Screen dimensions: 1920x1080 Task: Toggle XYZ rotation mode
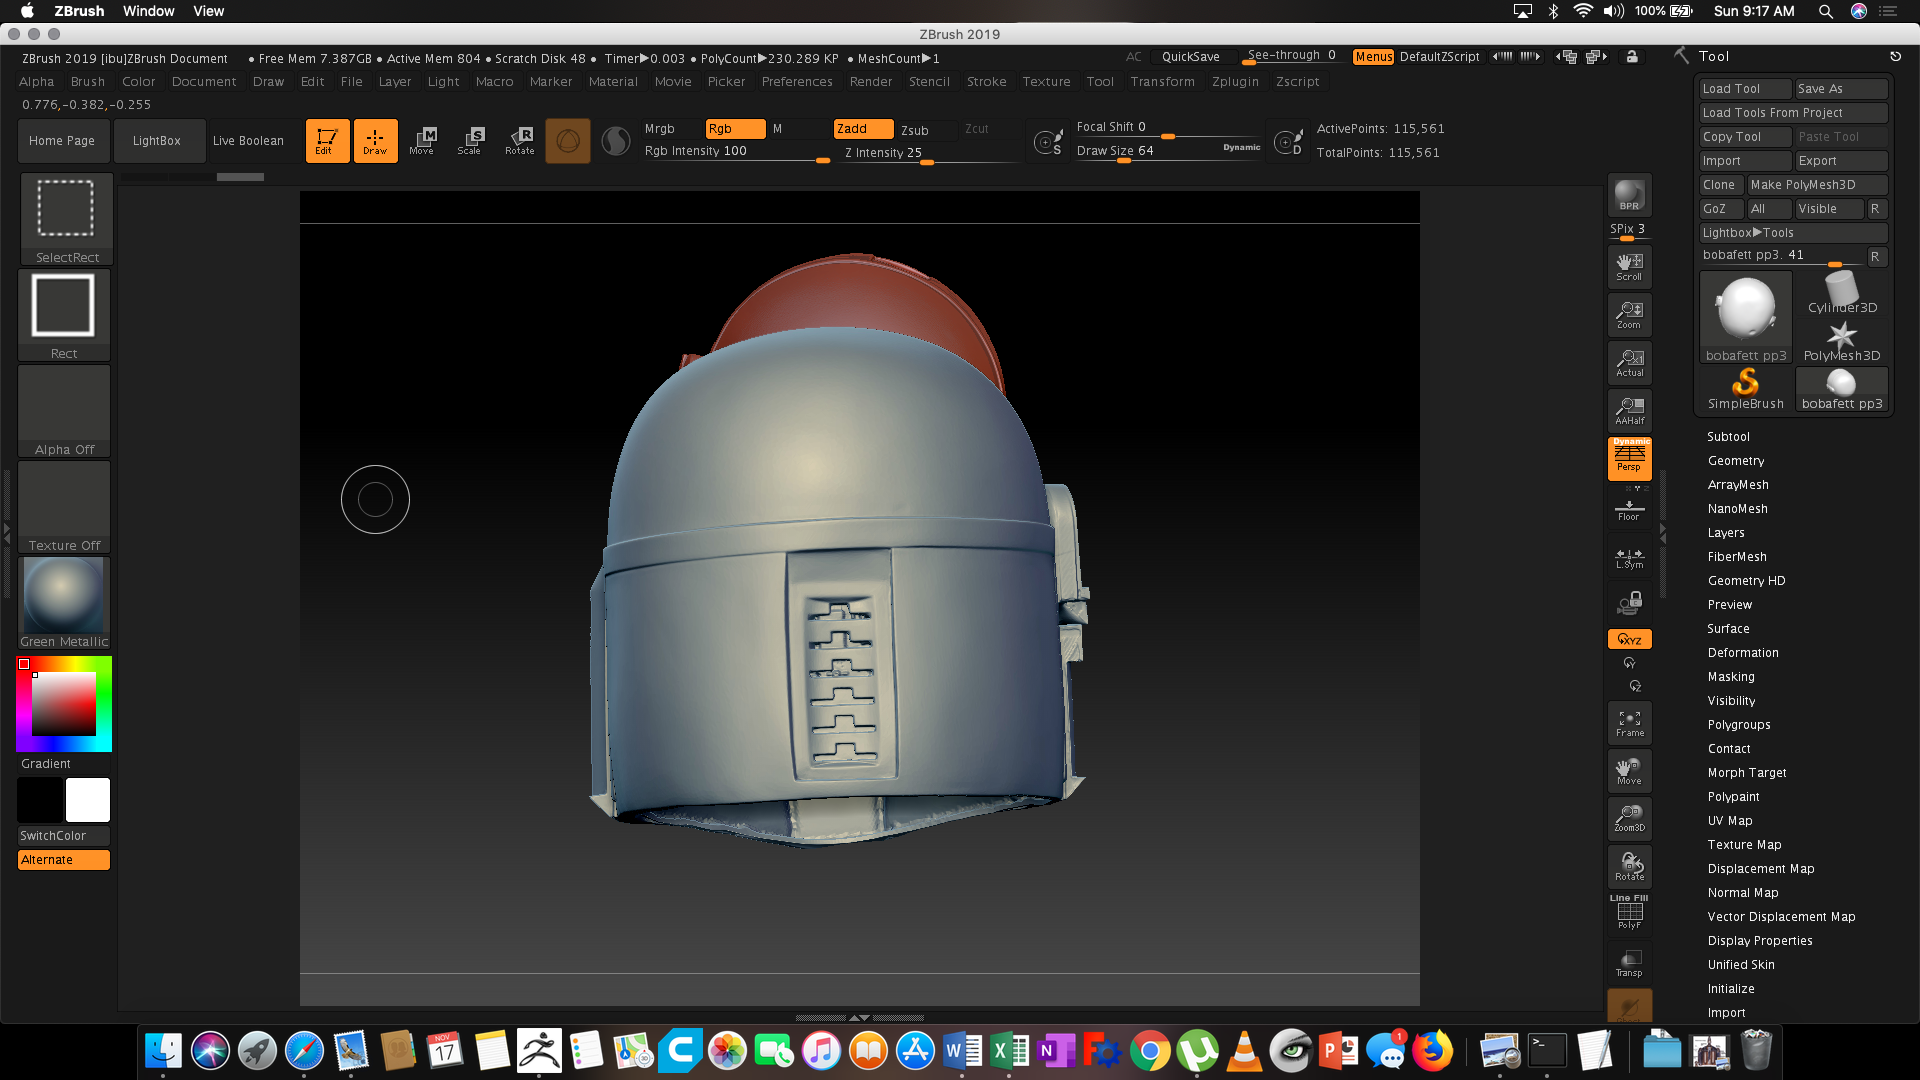coord(1629,639)
